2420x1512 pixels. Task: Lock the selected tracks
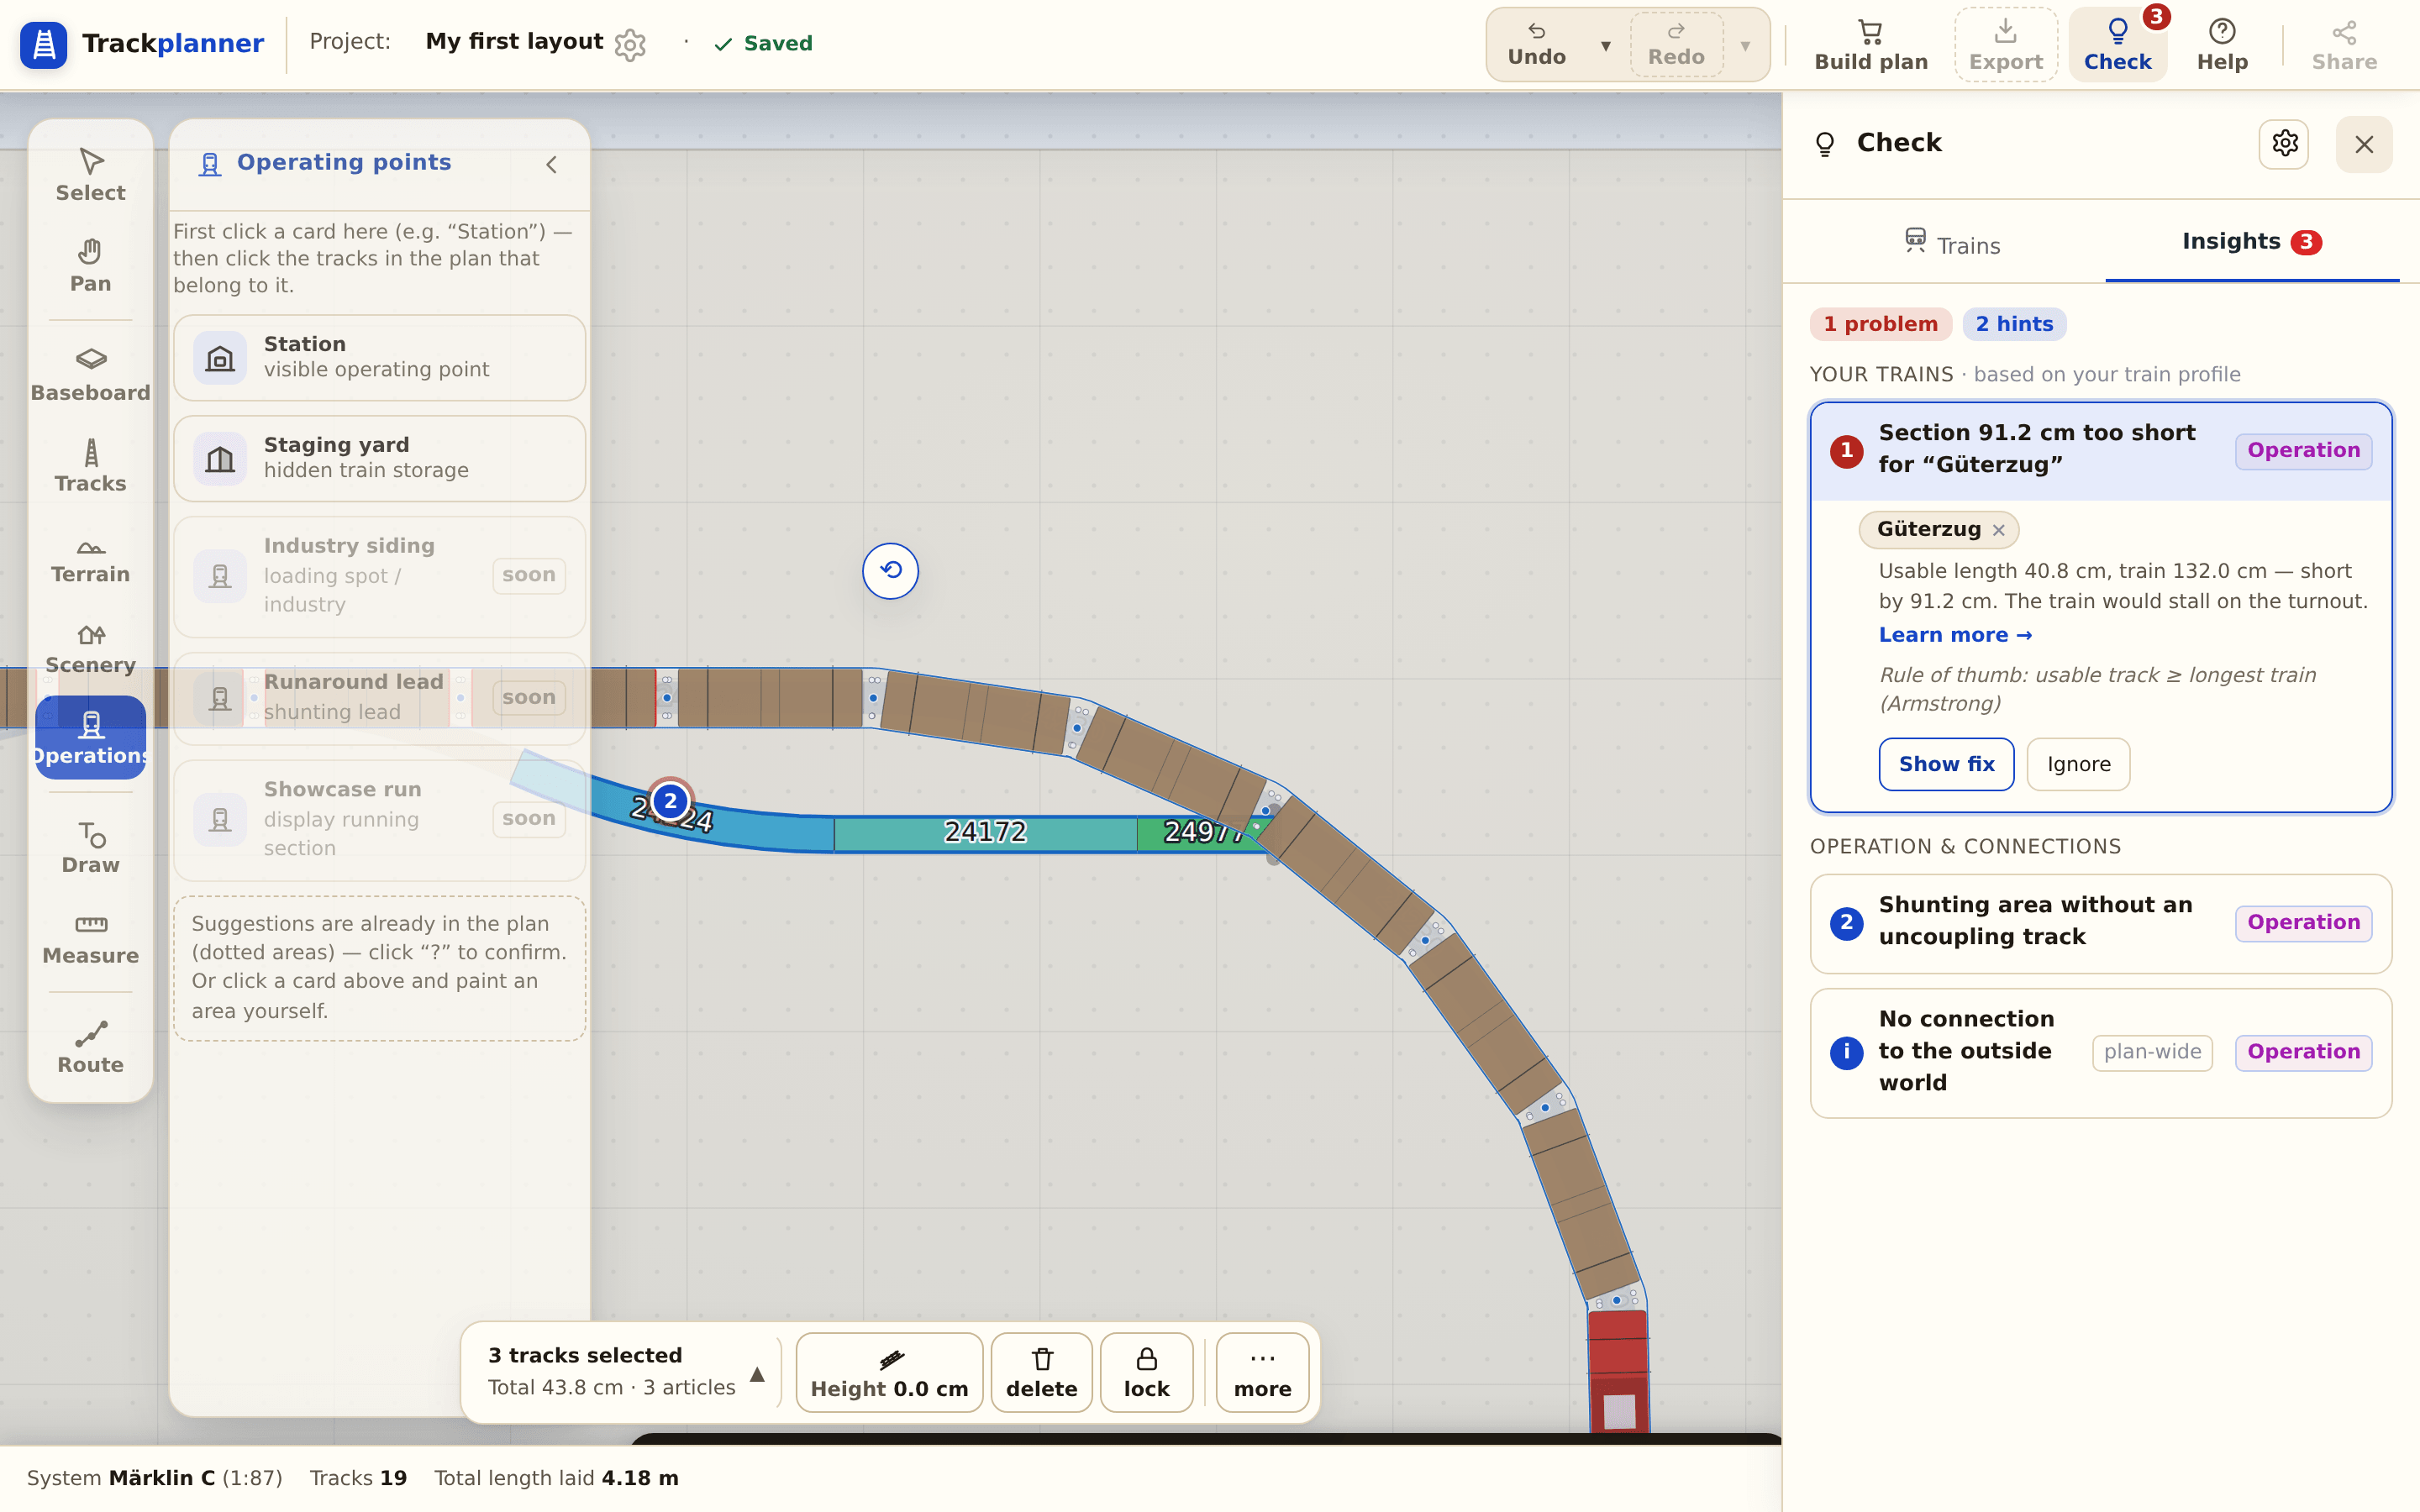[1146, 1372]
